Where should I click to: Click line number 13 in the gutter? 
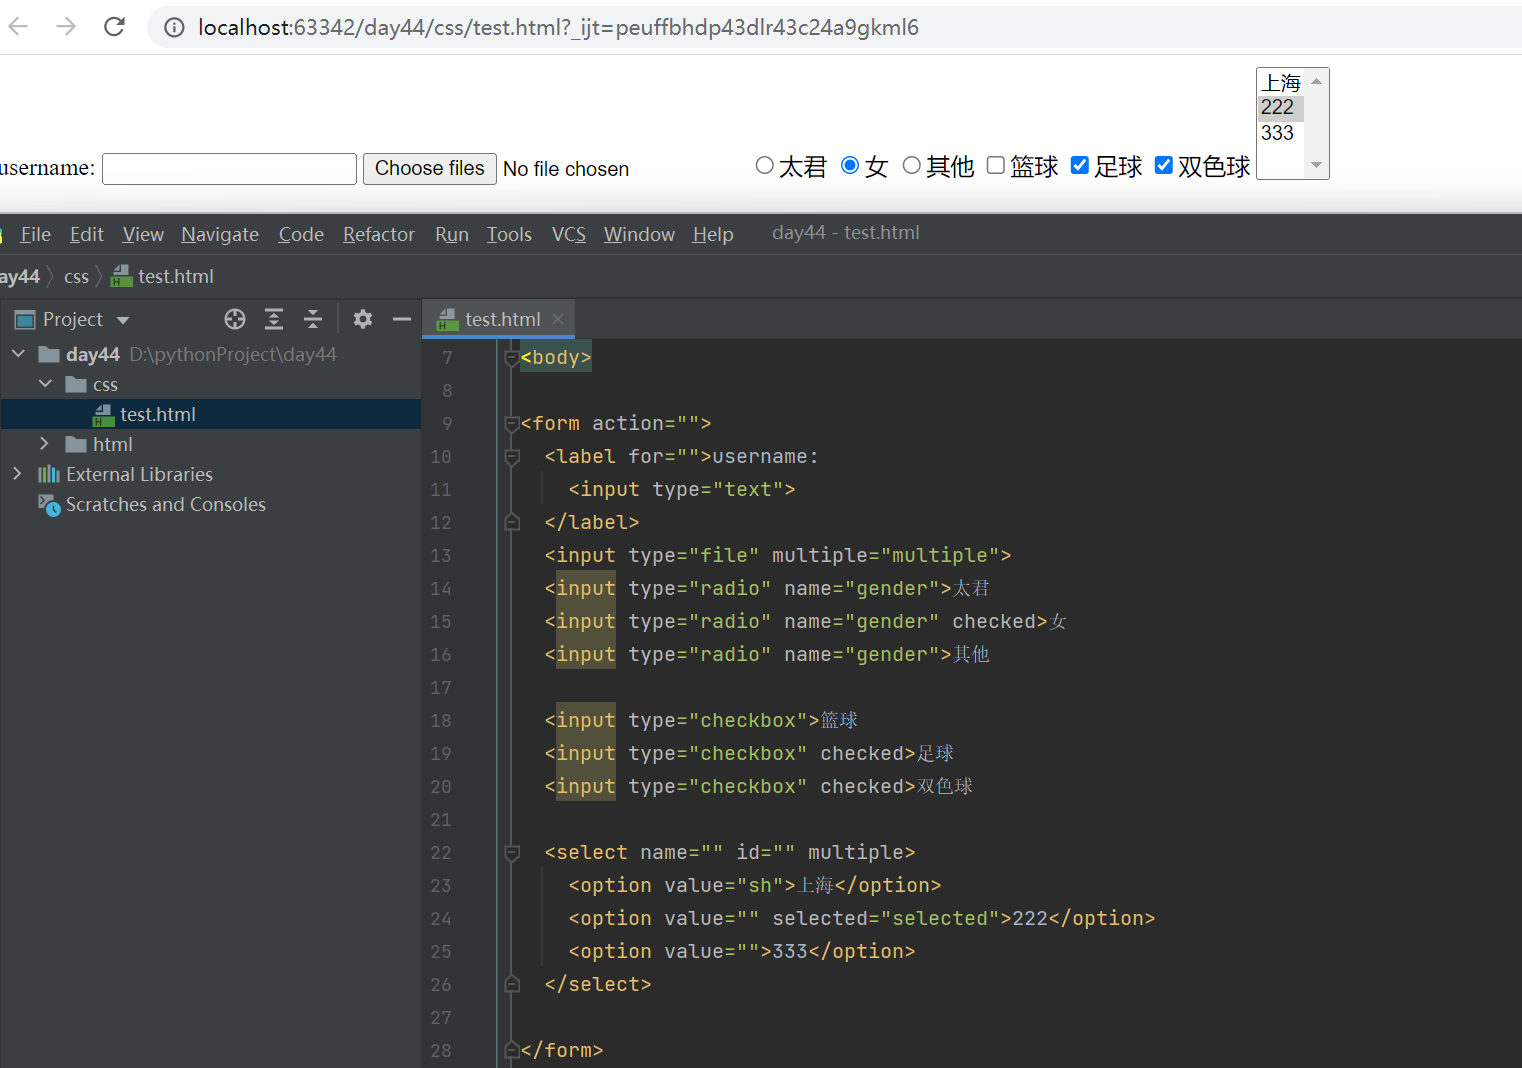pos(441,556)
